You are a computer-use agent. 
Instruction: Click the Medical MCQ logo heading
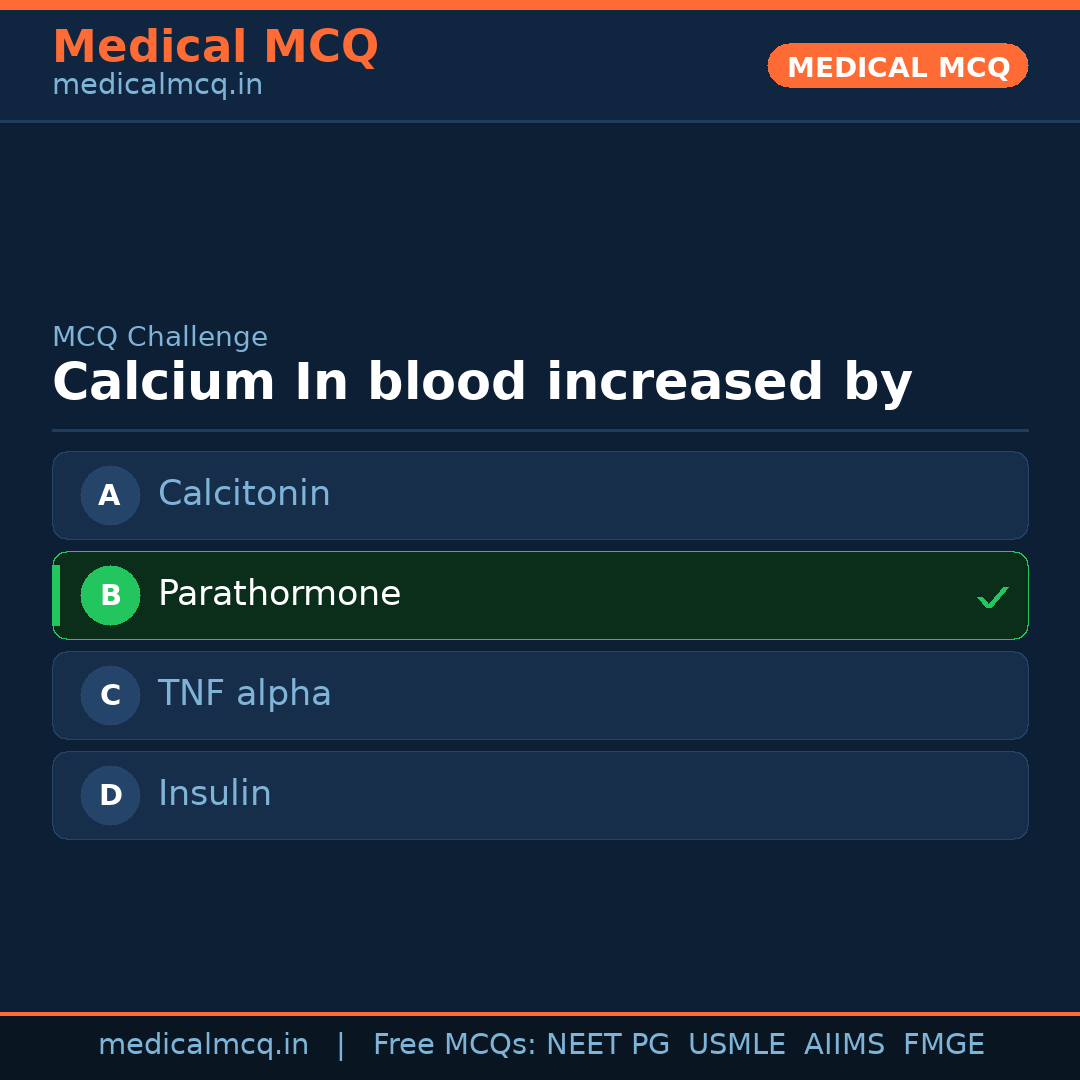click(x=216, y=46)
